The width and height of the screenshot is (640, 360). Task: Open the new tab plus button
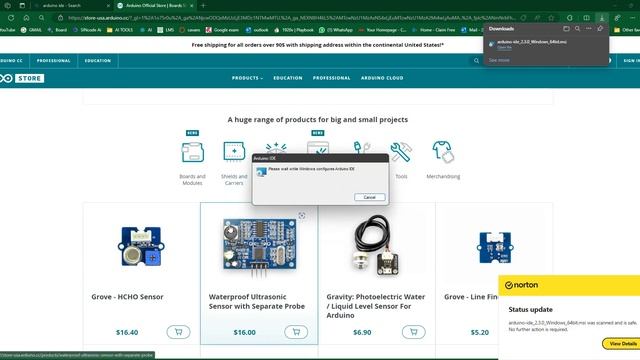click(x=203, y=6)
